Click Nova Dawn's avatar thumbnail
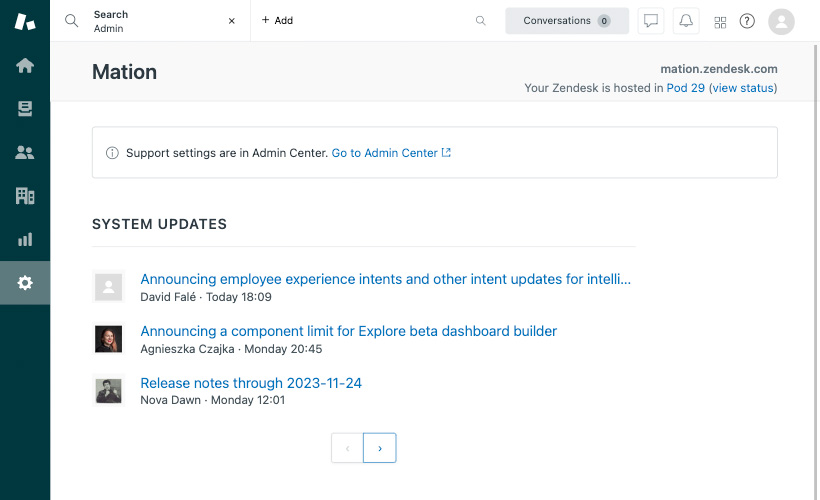The image size is (820, 500). click(x=108, y=391)
